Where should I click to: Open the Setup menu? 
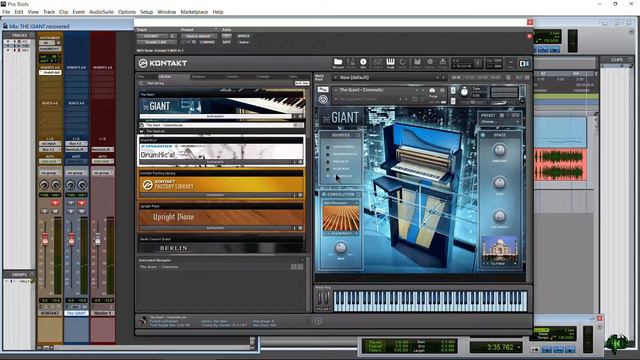(147, 12)
